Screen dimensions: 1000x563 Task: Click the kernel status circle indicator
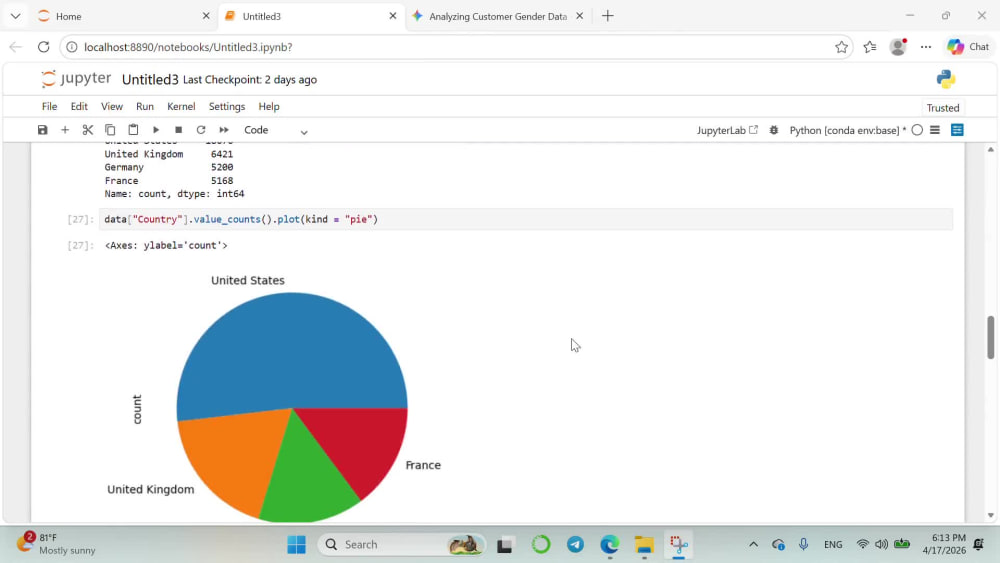pyautogui.click(x=917, y=130)
